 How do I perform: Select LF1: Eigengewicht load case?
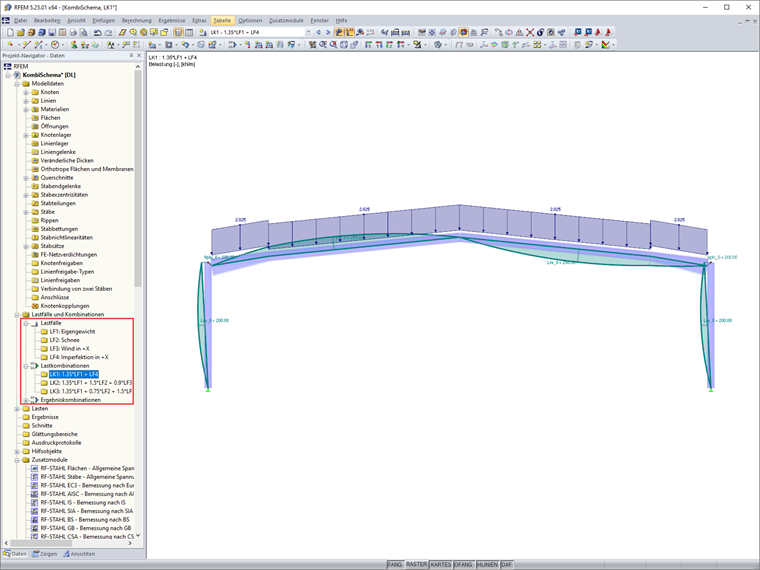tap(72, 332)
